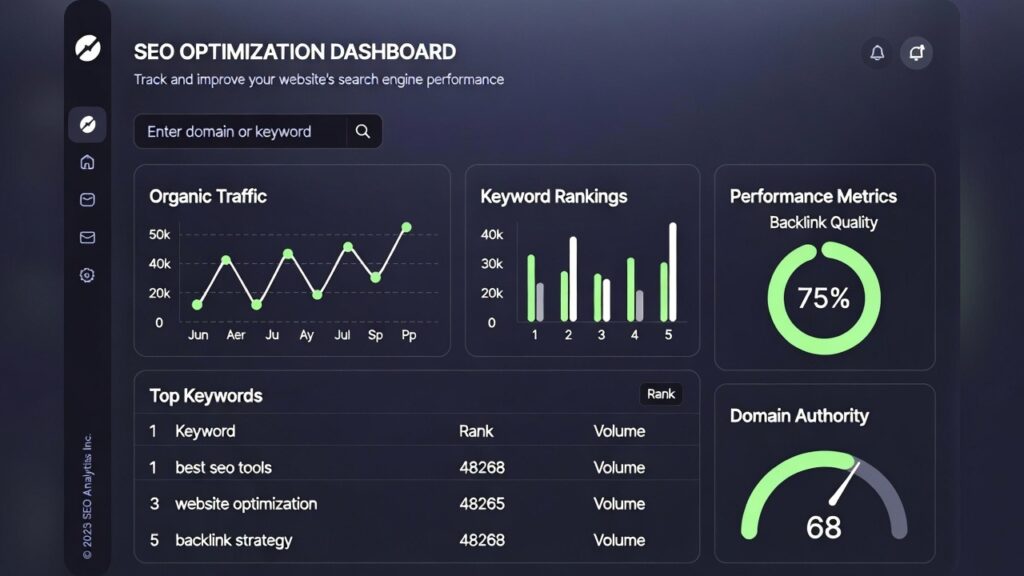Focus the "Enter domain or keyword" field
This screenshot has height=576, width=1024.
click(240, 131)
